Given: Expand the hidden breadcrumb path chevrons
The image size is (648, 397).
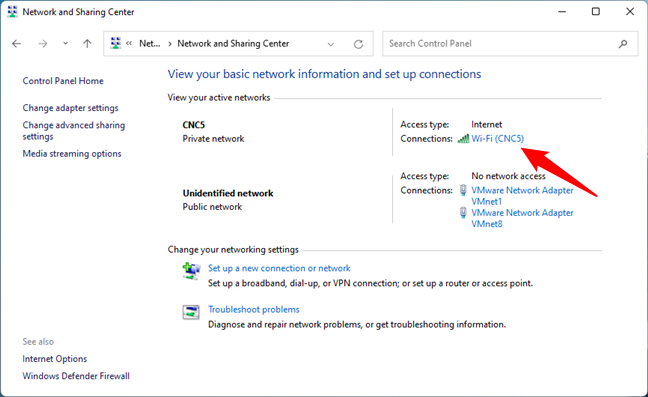Looking at the screenshot, I should [x=129, y=43].
